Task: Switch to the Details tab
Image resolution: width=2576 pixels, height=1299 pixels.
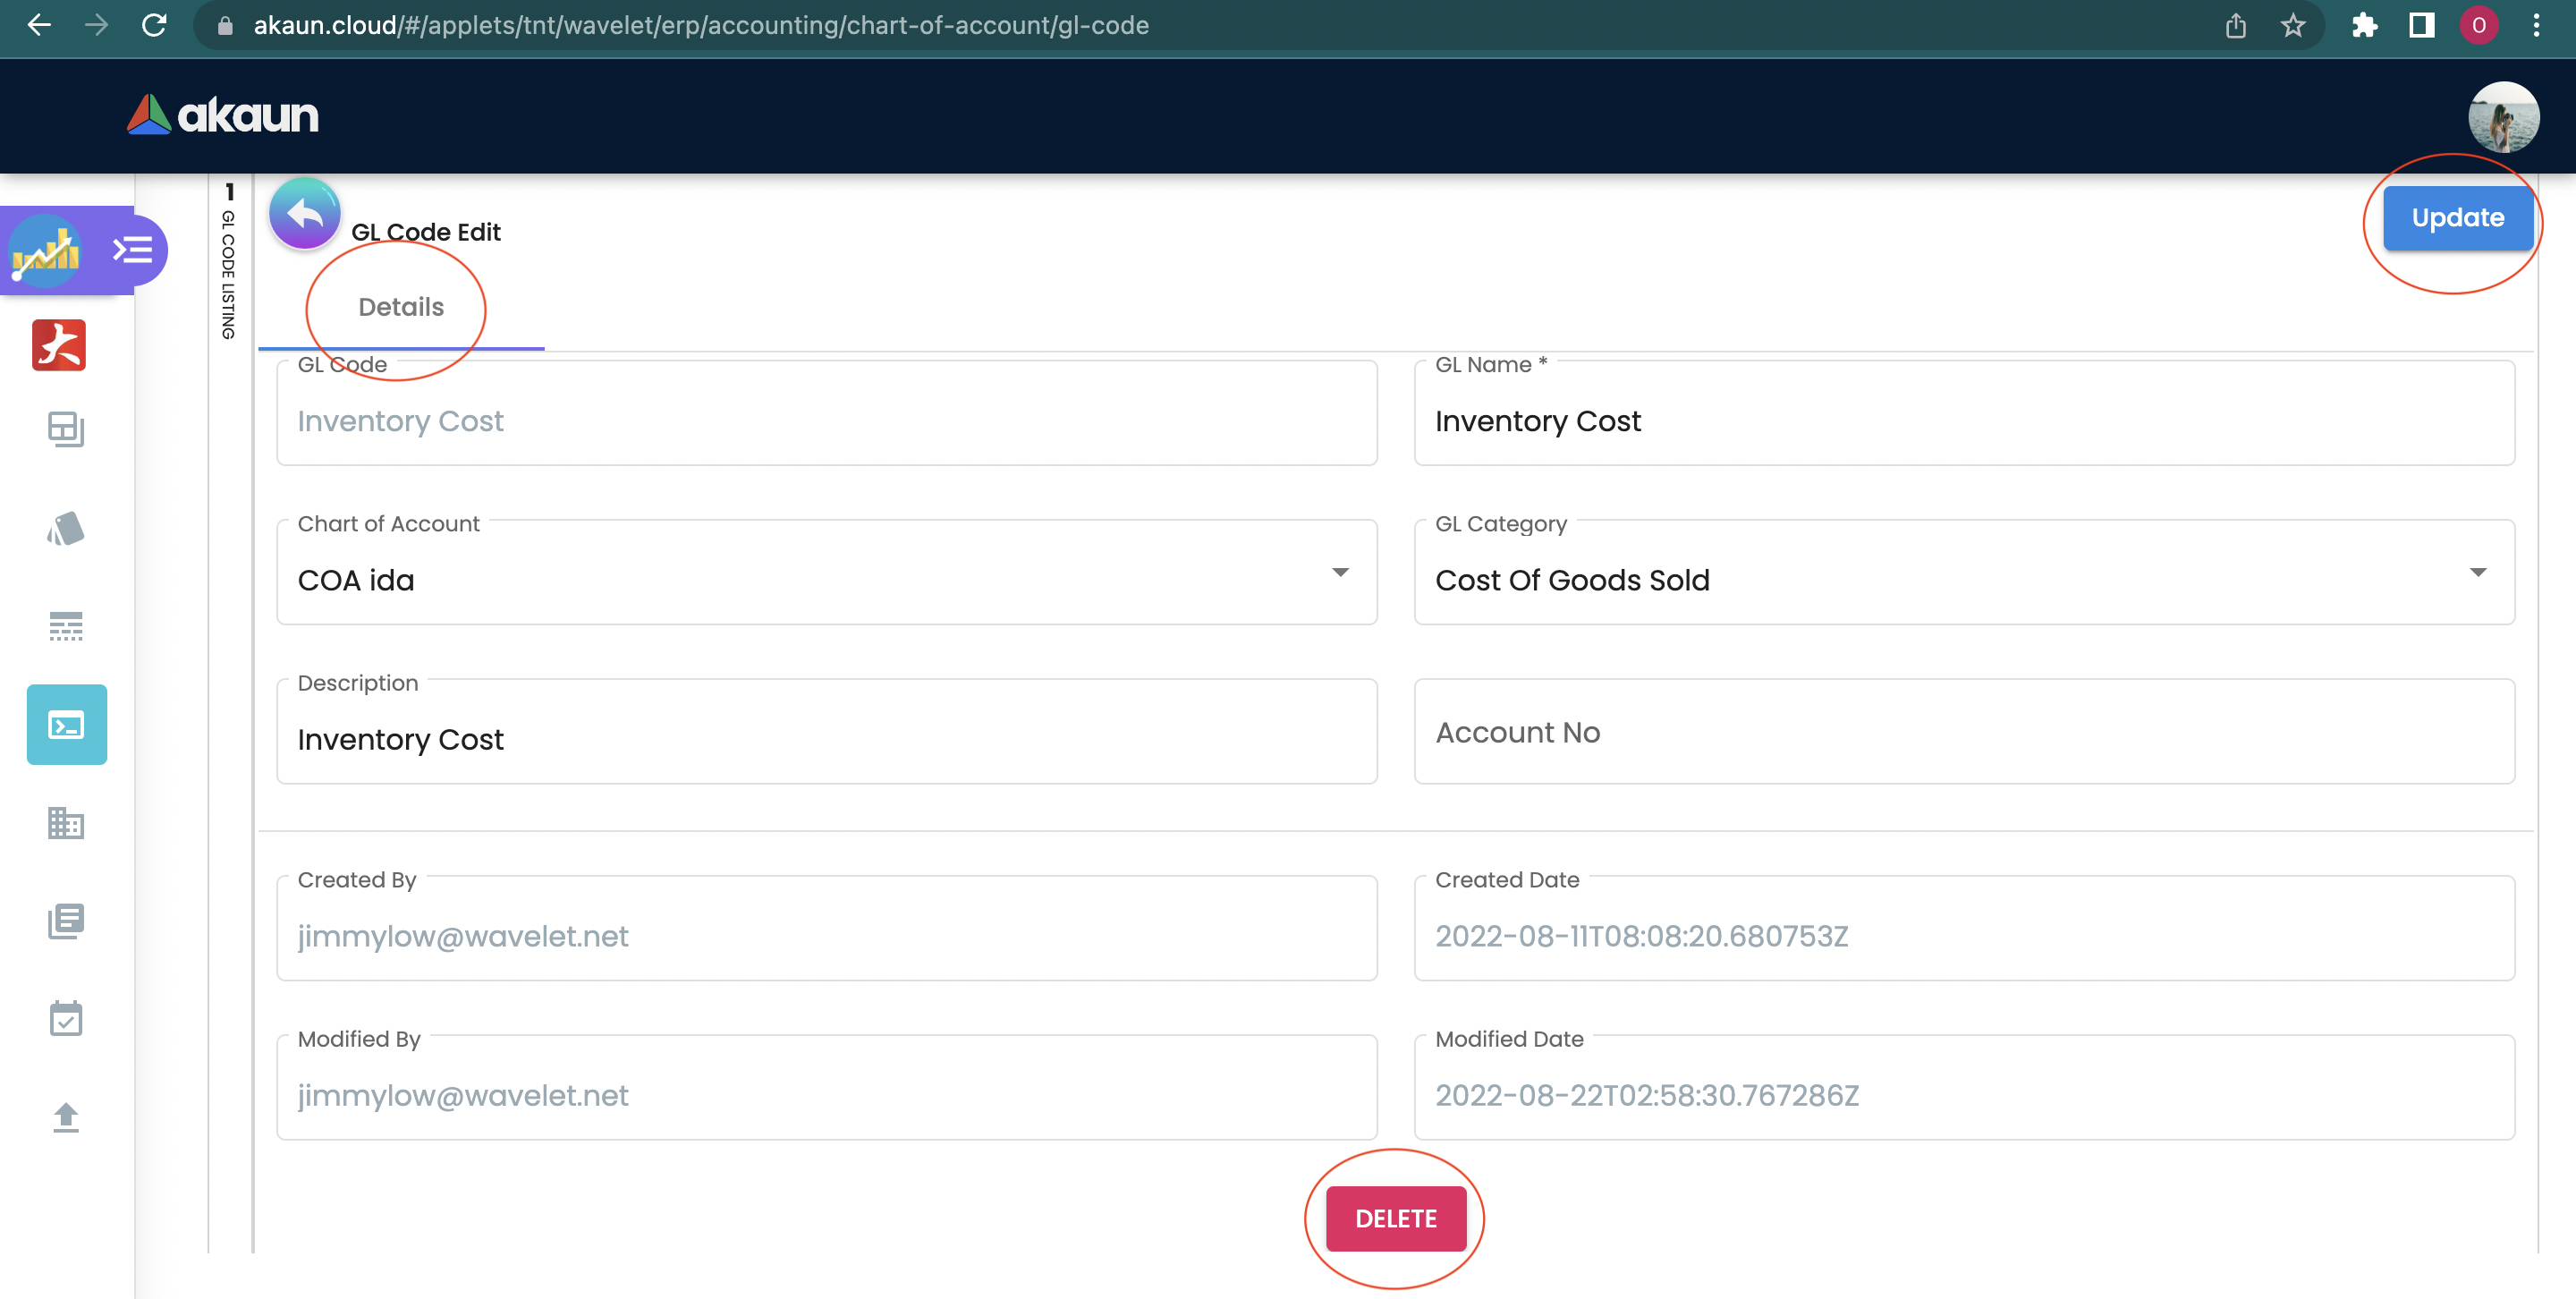Action: tap(400, 308)
